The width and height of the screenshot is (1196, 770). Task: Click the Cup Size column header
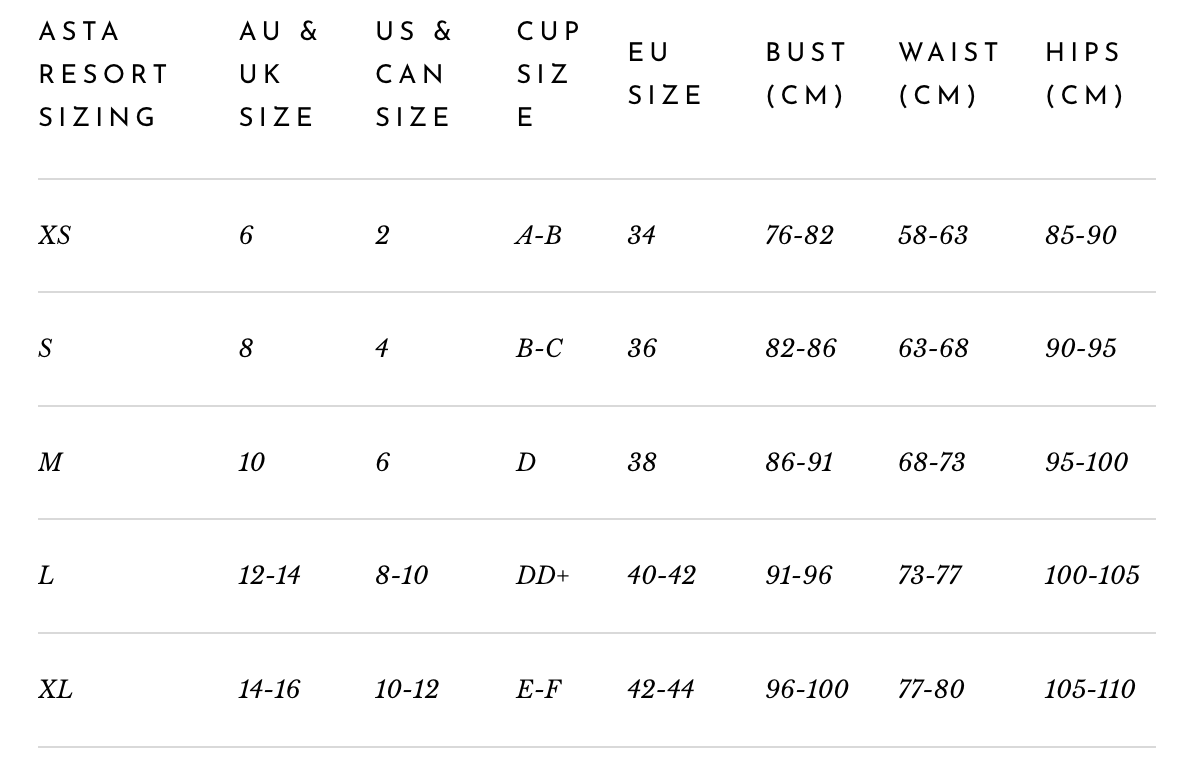[547, 75]
